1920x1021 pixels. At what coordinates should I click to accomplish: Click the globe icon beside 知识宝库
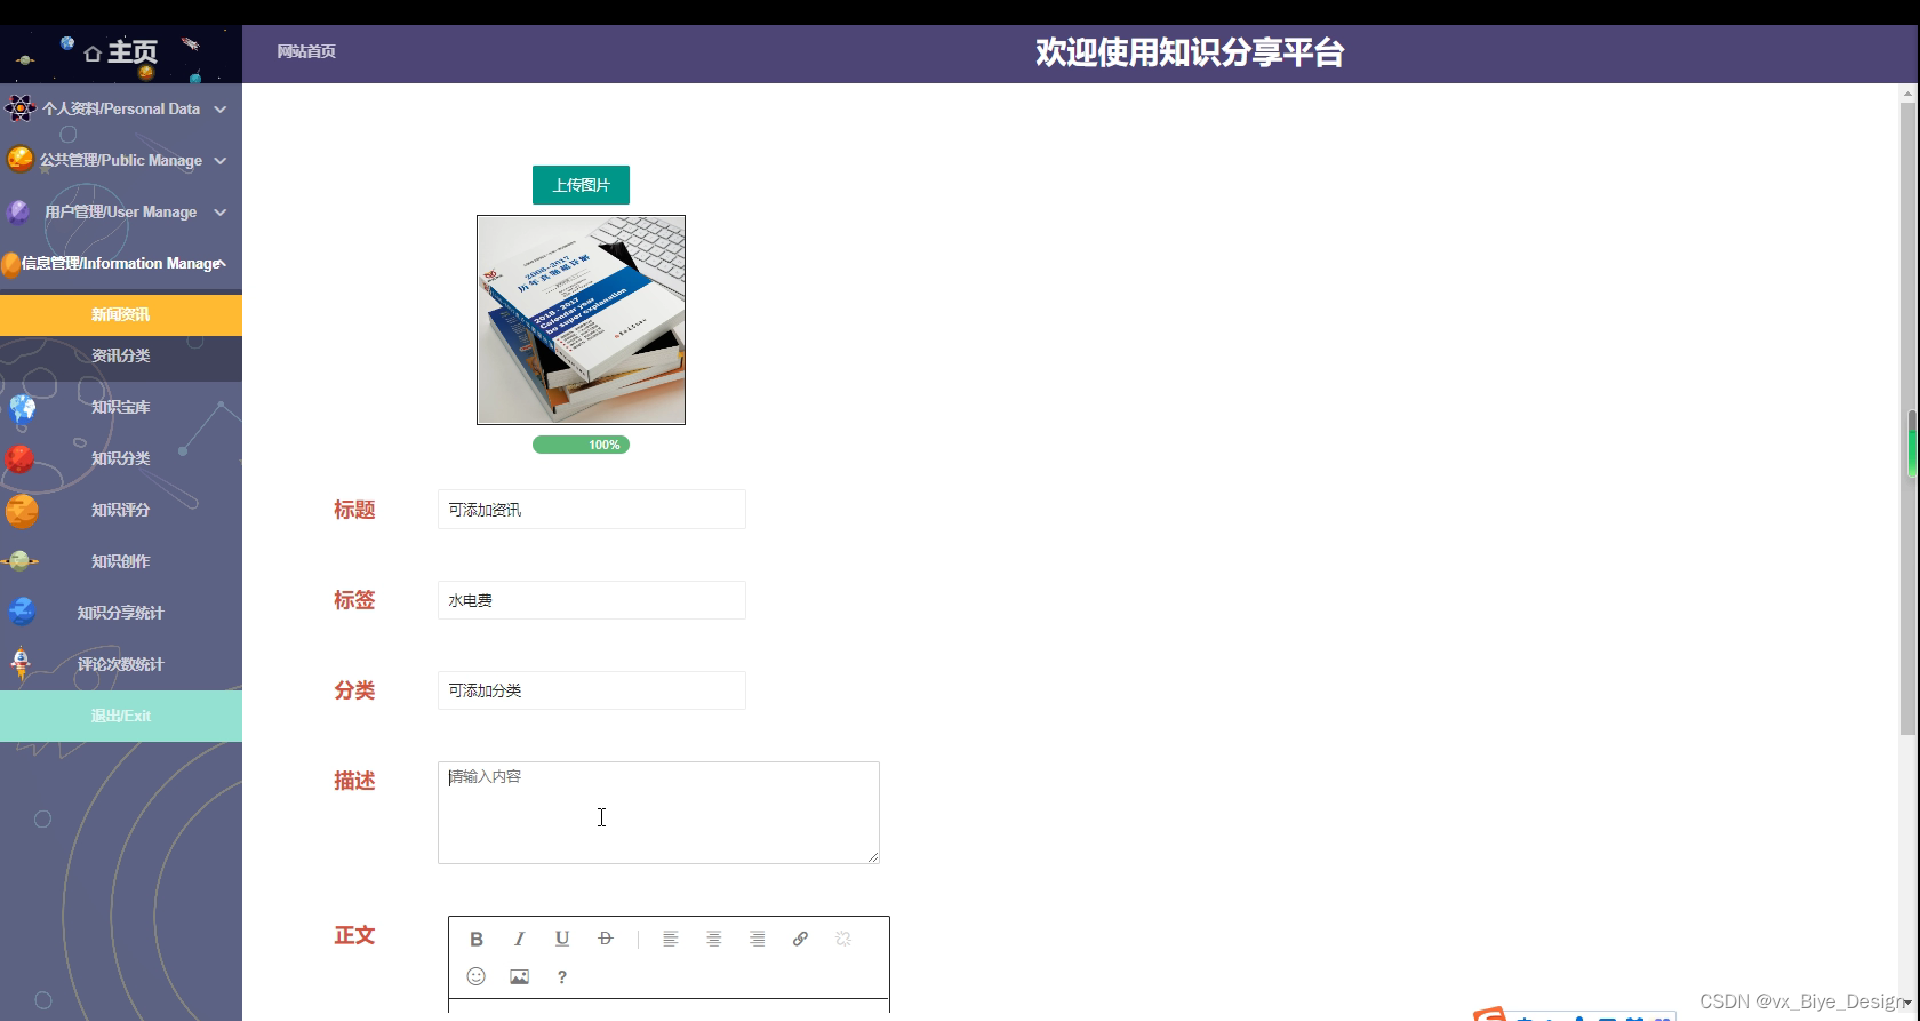point(22,408)
